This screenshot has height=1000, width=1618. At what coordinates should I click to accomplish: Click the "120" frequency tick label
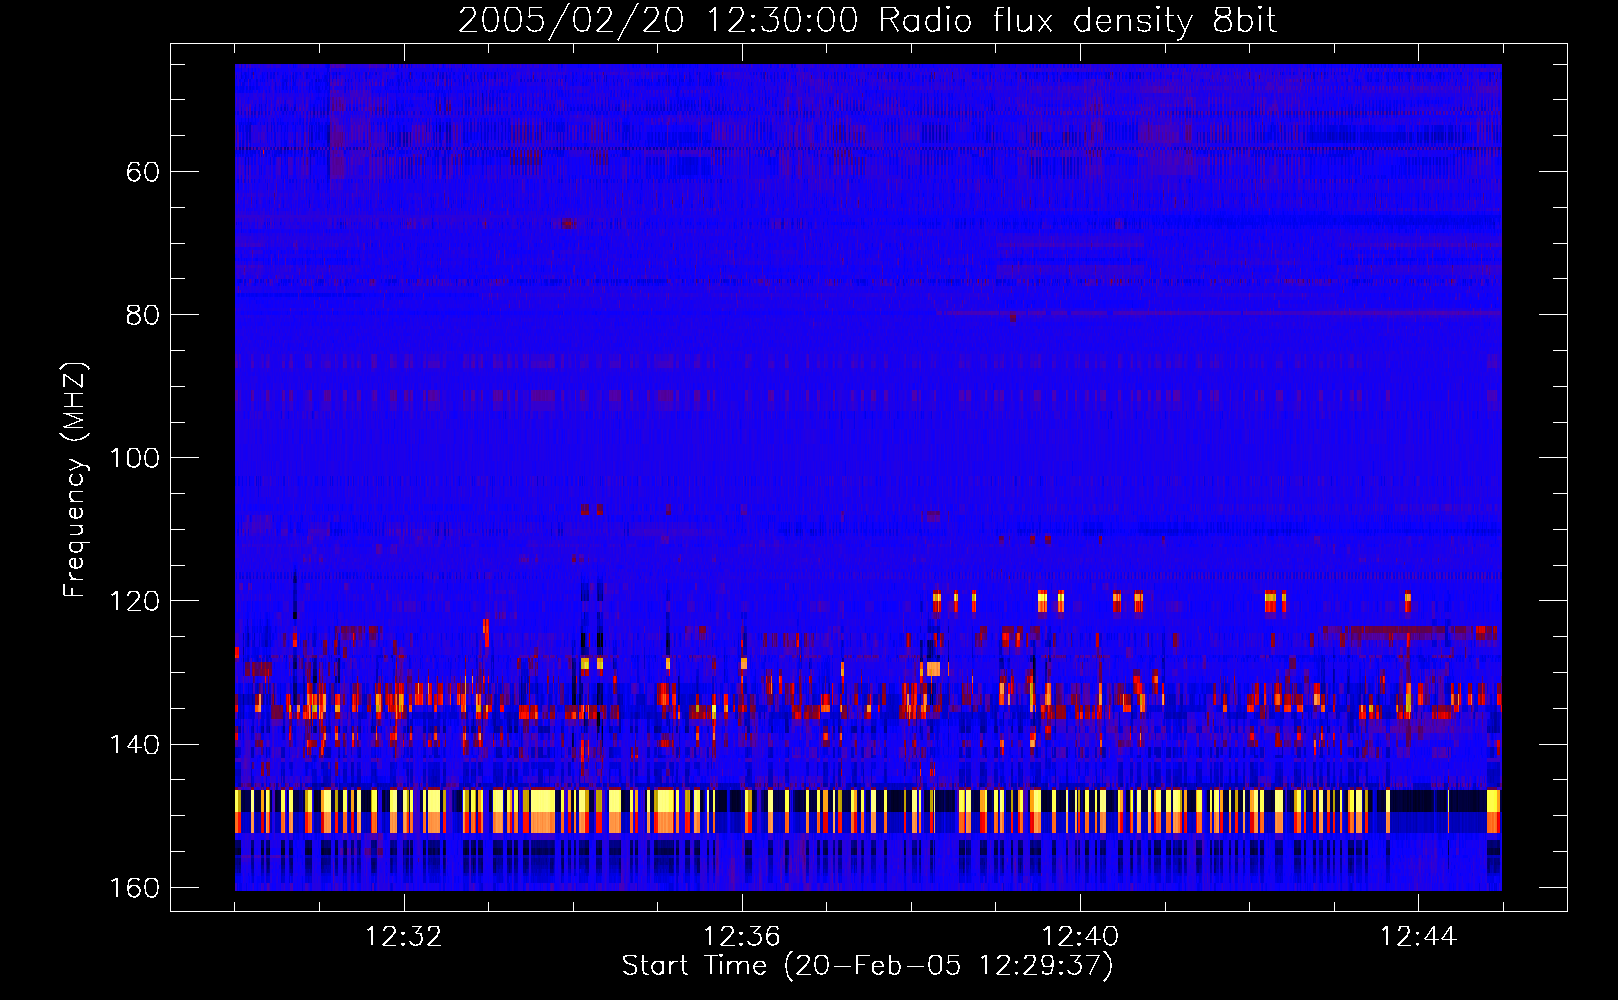click(x=134, y=601)
